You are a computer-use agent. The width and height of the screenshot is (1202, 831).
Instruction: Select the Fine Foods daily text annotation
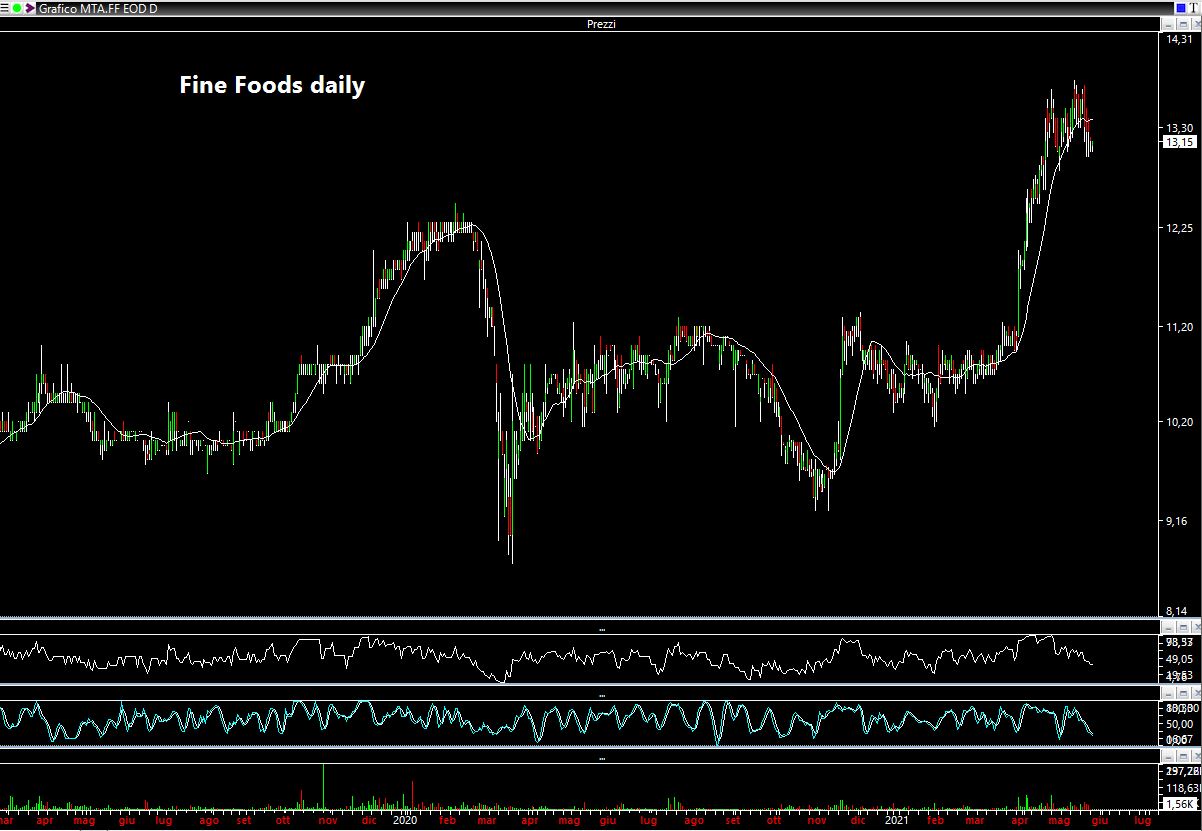coord(271,86)
